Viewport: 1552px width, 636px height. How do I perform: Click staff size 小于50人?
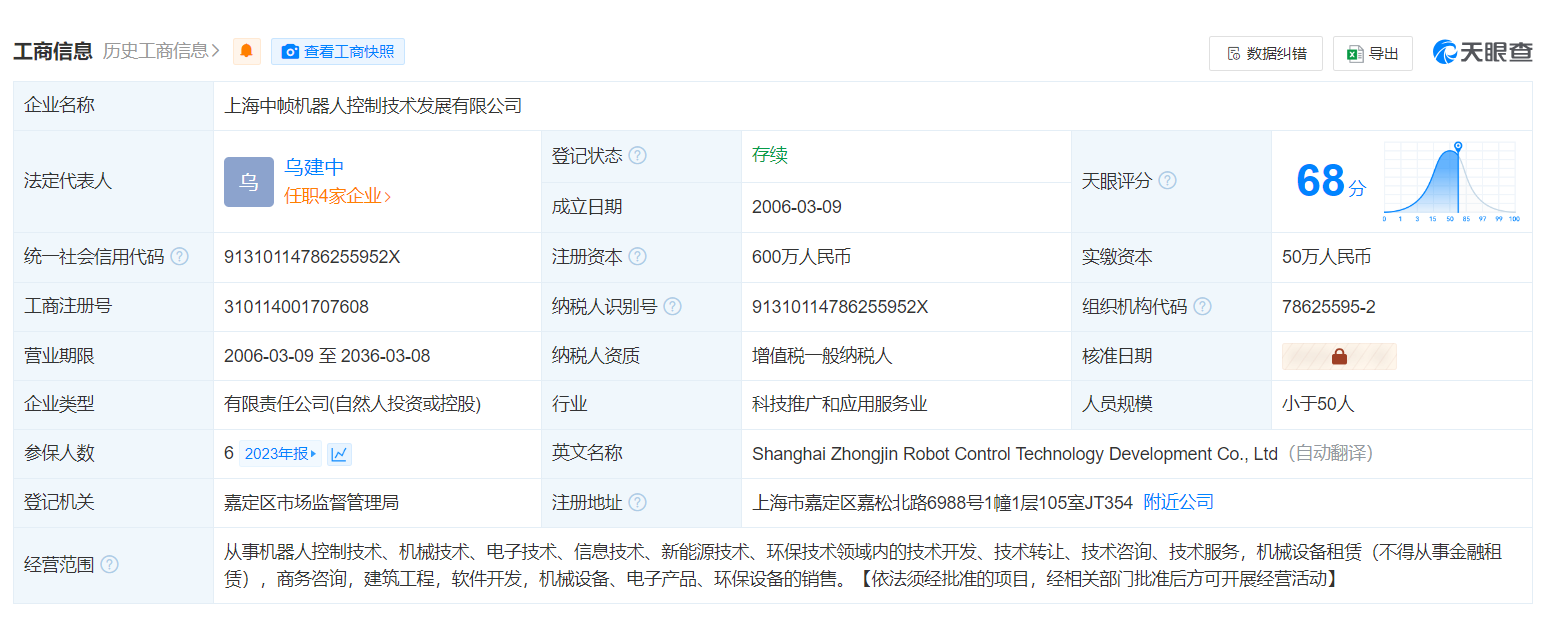pyautogui.click(x=1318, y=405)
